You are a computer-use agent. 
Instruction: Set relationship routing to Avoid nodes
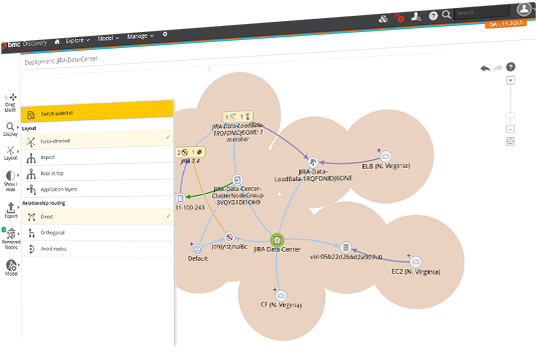pyautogui.click(x=97, y=249)
